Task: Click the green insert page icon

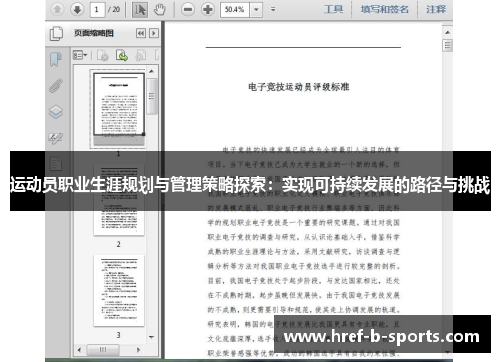Action: coord(122,55)
